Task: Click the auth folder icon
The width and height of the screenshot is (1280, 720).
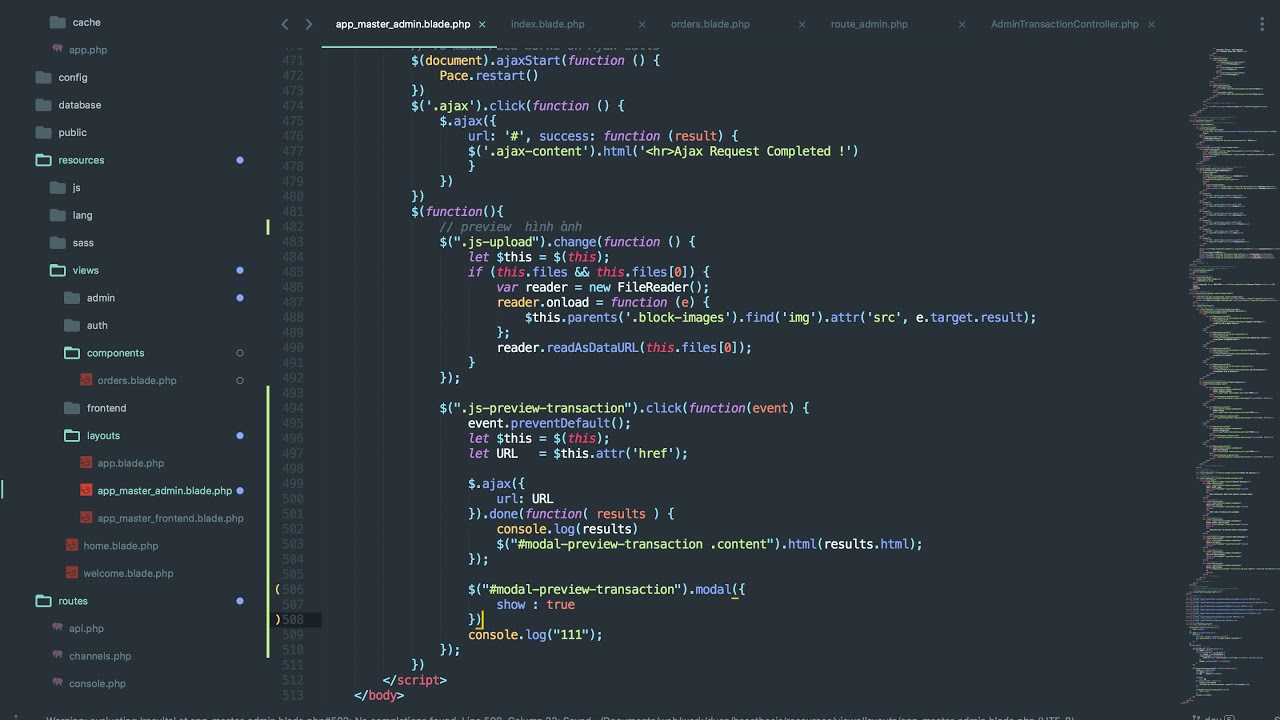Action: click(71, 325)
